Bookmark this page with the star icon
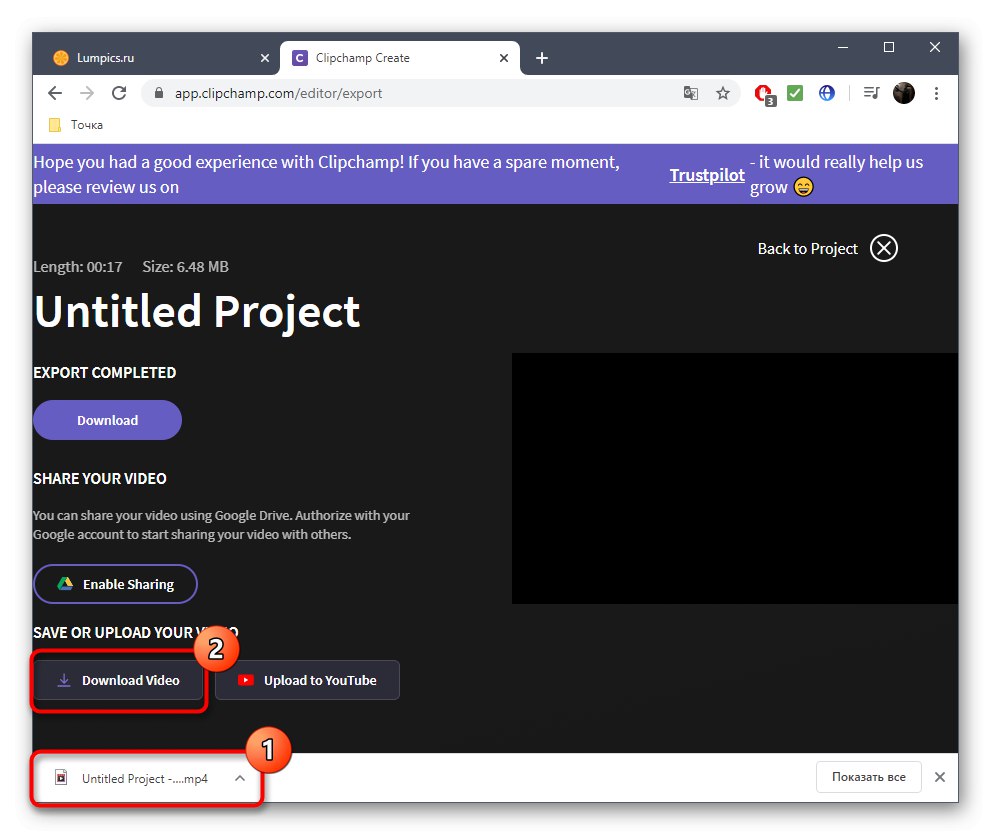 point(723,92)
